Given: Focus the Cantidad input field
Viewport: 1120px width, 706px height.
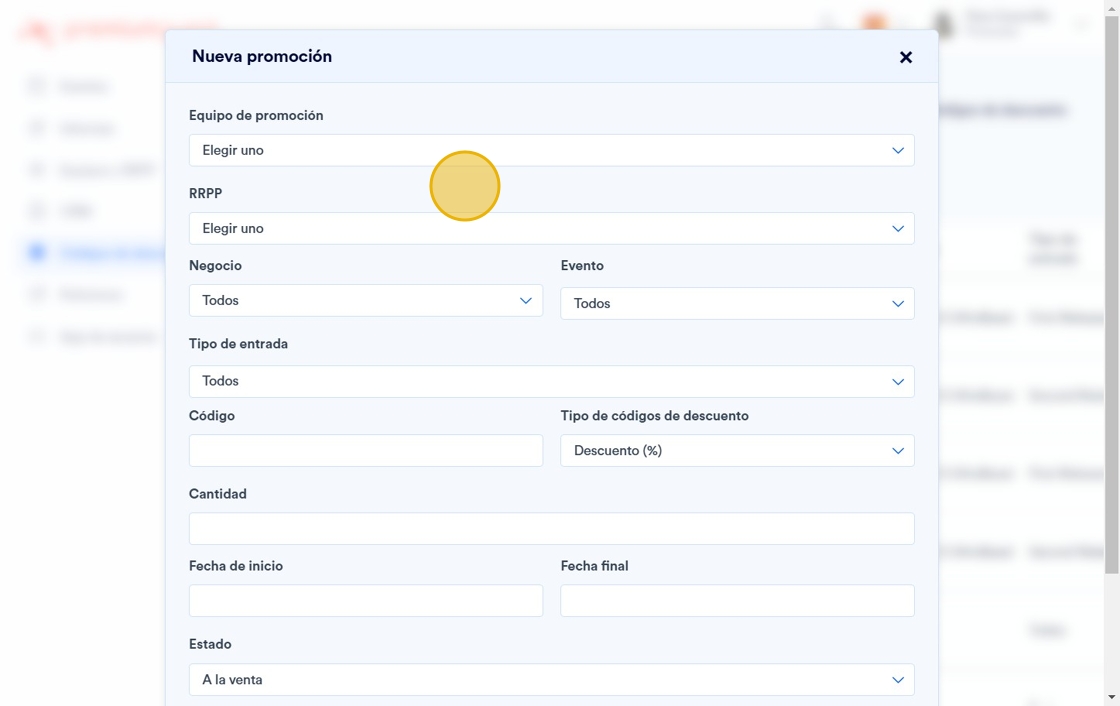Looking at the screenshot, I should click(551, 528).
